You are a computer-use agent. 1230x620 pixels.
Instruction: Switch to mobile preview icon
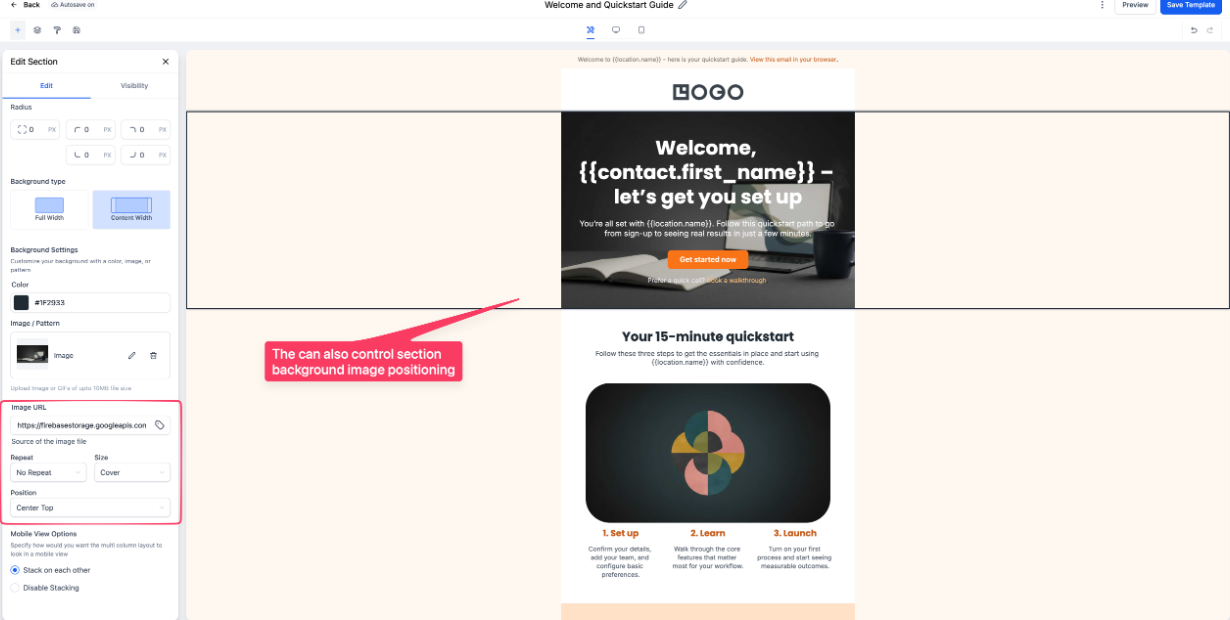pyautogui.click(x=641, y=30)
